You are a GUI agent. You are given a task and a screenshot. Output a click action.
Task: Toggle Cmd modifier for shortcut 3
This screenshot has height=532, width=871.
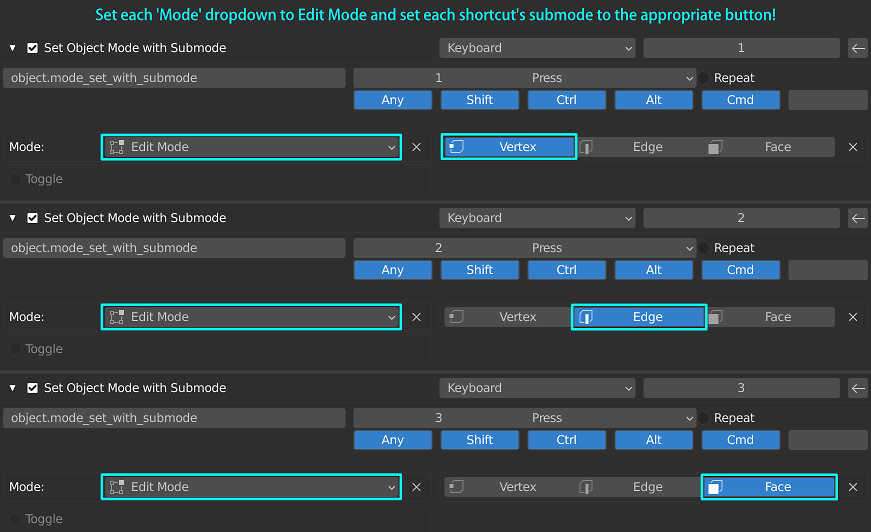[740, 440]
